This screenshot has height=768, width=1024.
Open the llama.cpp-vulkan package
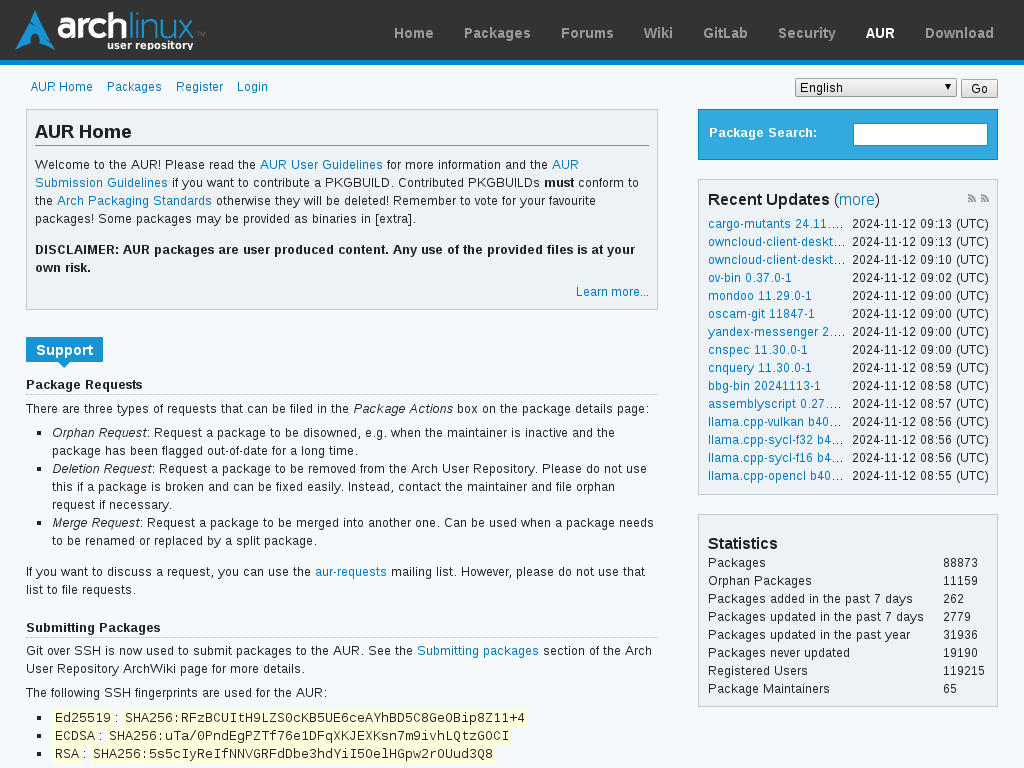[x=775, y=422]
